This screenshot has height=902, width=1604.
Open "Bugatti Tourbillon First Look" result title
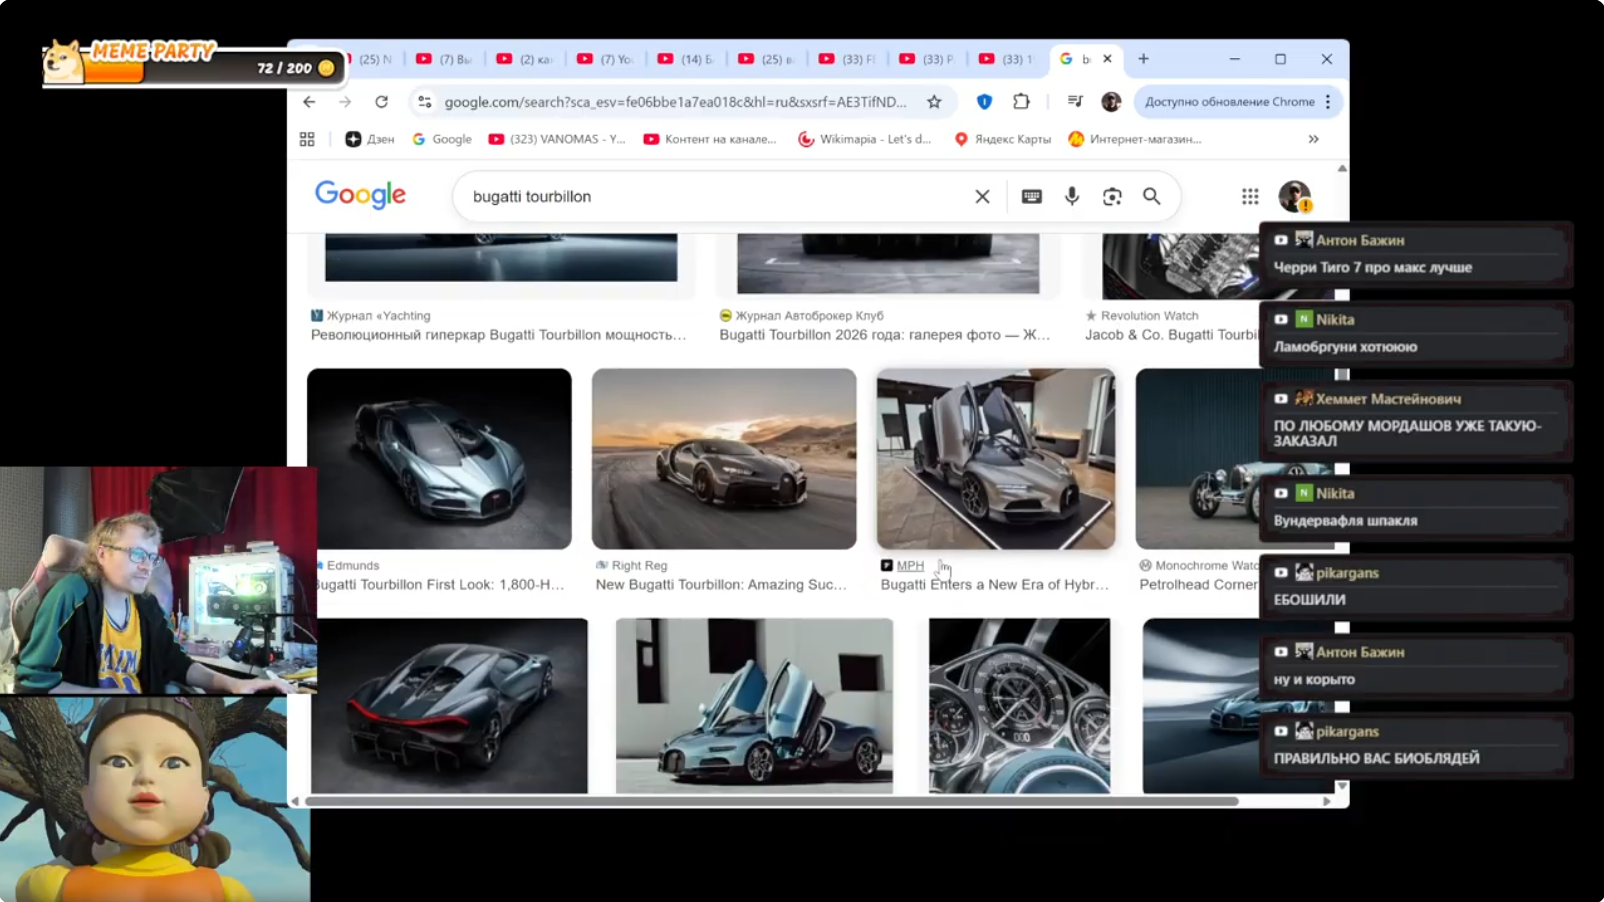440,585
